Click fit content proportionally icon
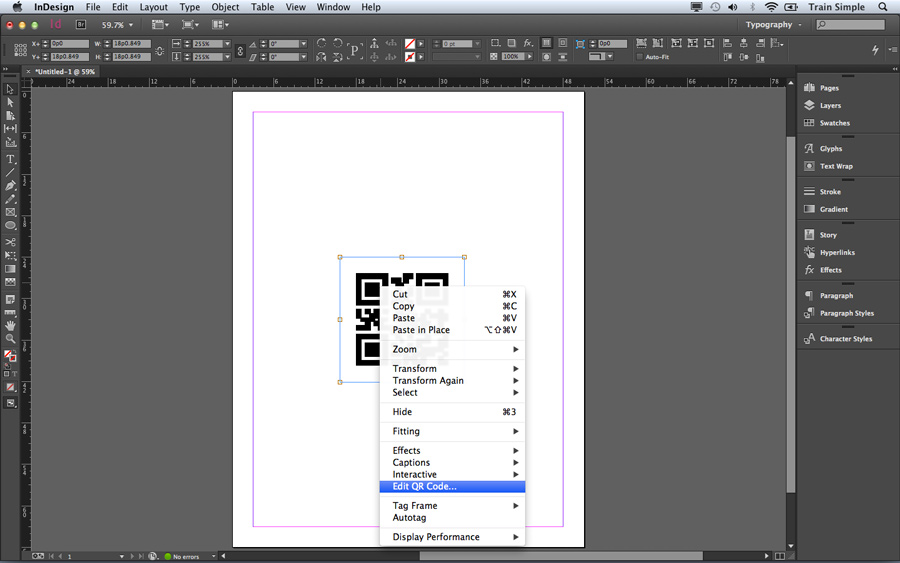 point(658,43)
